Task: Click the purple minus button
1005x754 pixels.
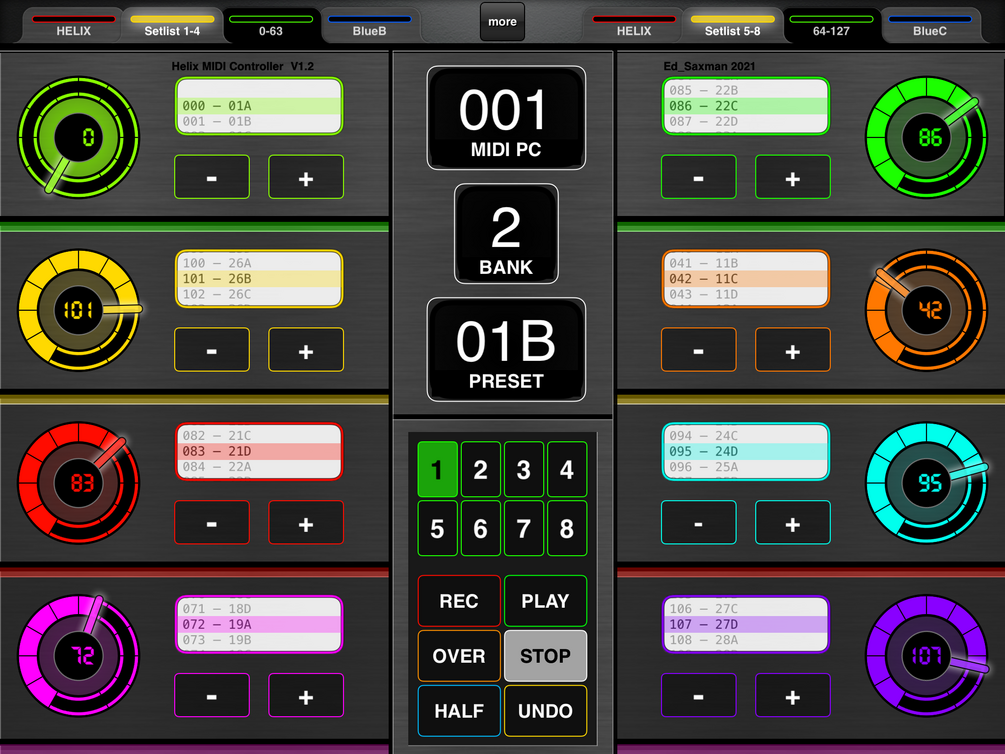Action: [699, 695]
